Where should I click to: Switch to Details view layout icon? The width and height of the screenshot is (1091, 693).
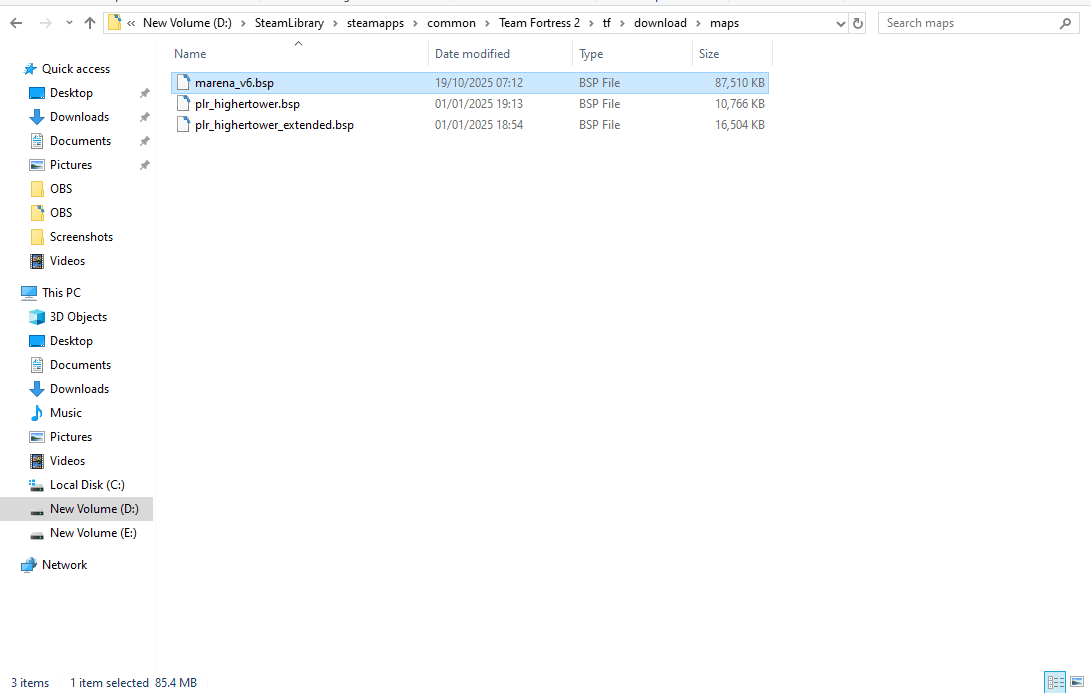point(1055,682)
